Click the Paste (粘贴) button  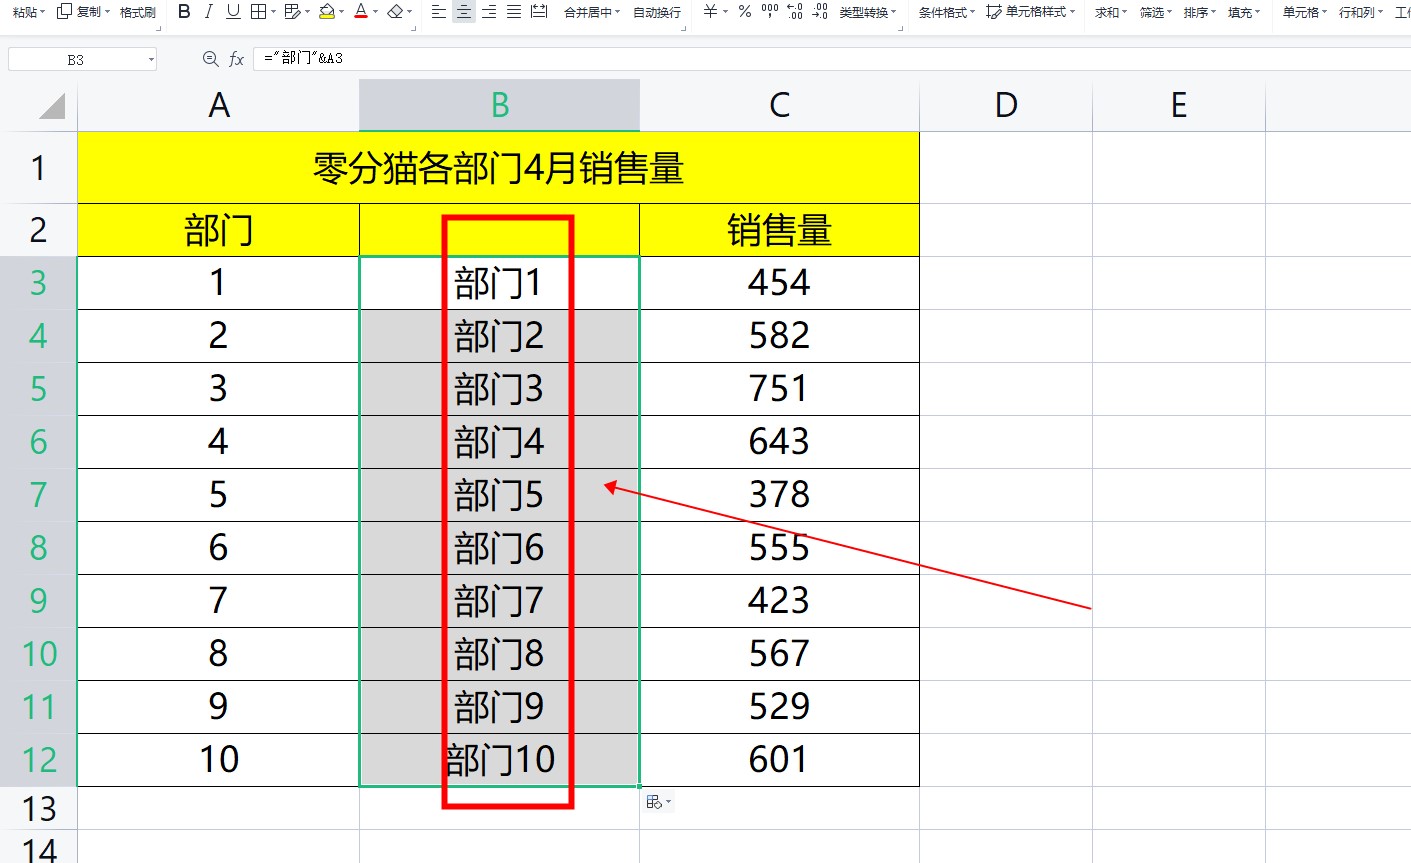24,12
